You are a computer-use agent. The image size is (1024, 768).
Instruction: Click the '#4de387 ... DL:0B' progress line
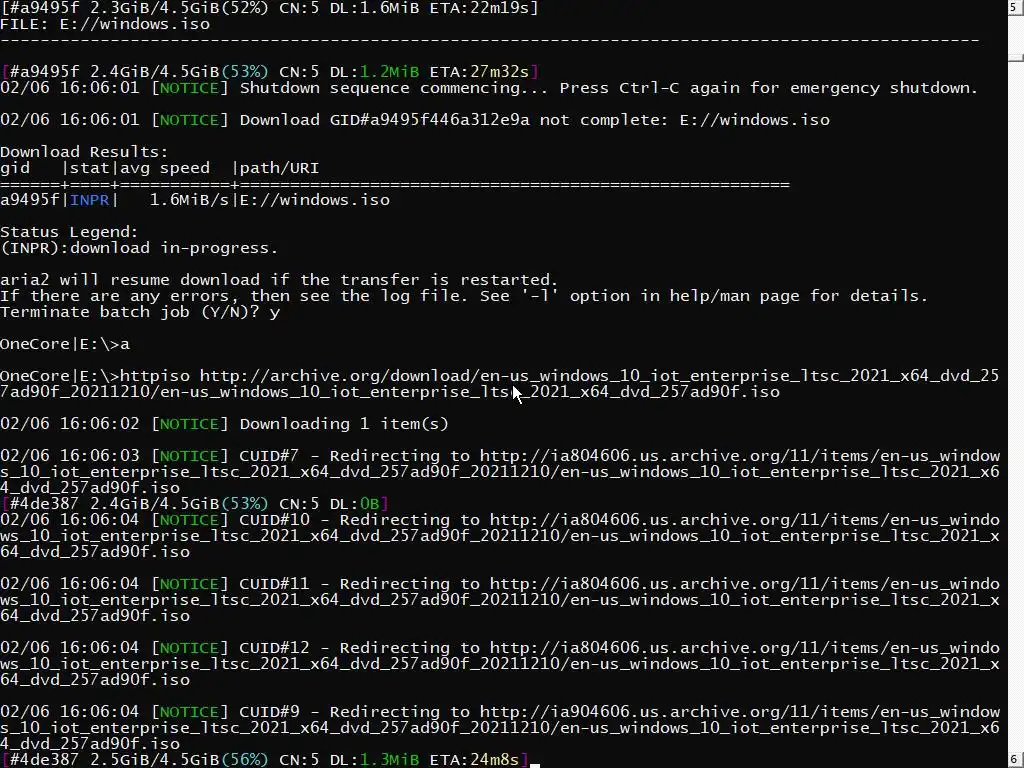click(195, 504)
